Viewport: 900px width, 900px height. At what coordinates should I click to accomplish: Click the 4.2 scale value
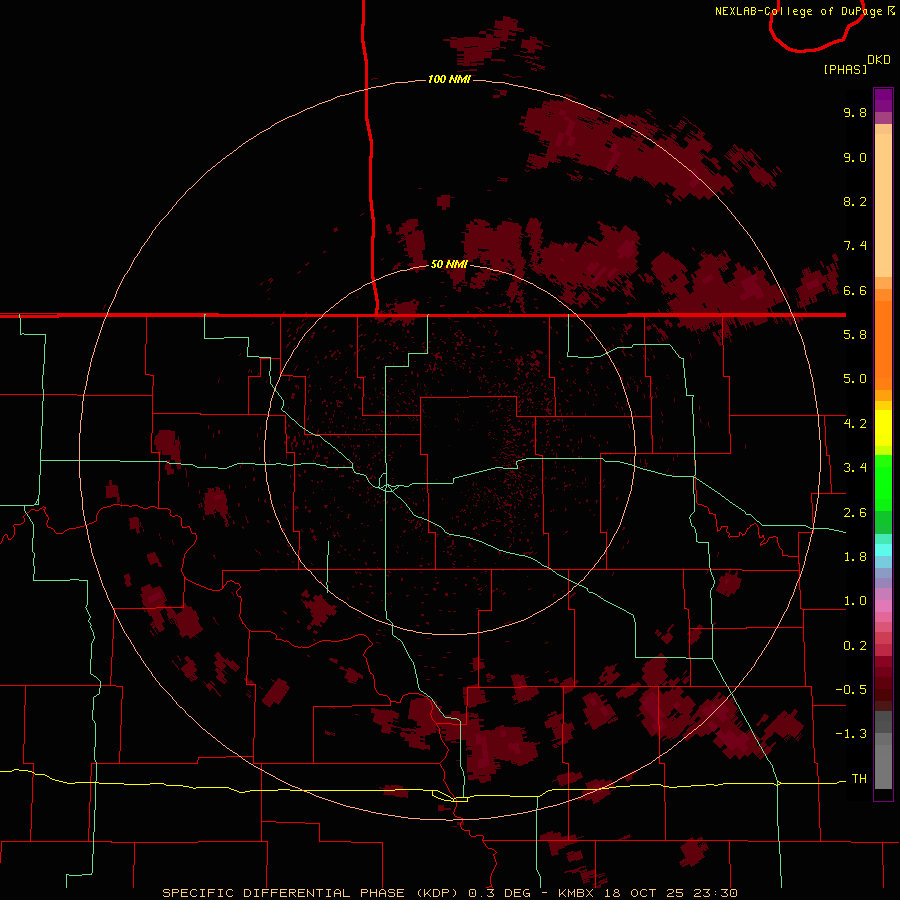(855, 424)
